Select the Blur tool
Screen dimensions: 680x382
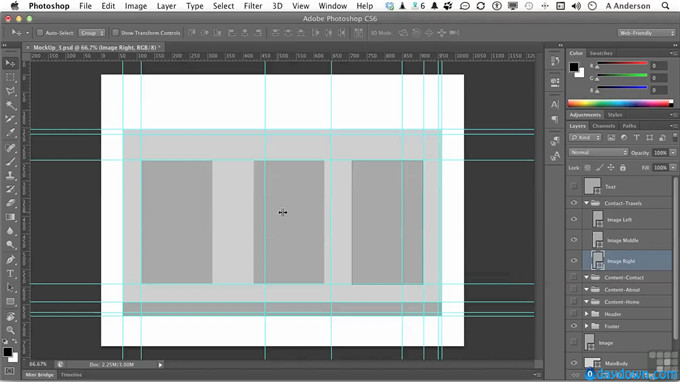point(10,231)
